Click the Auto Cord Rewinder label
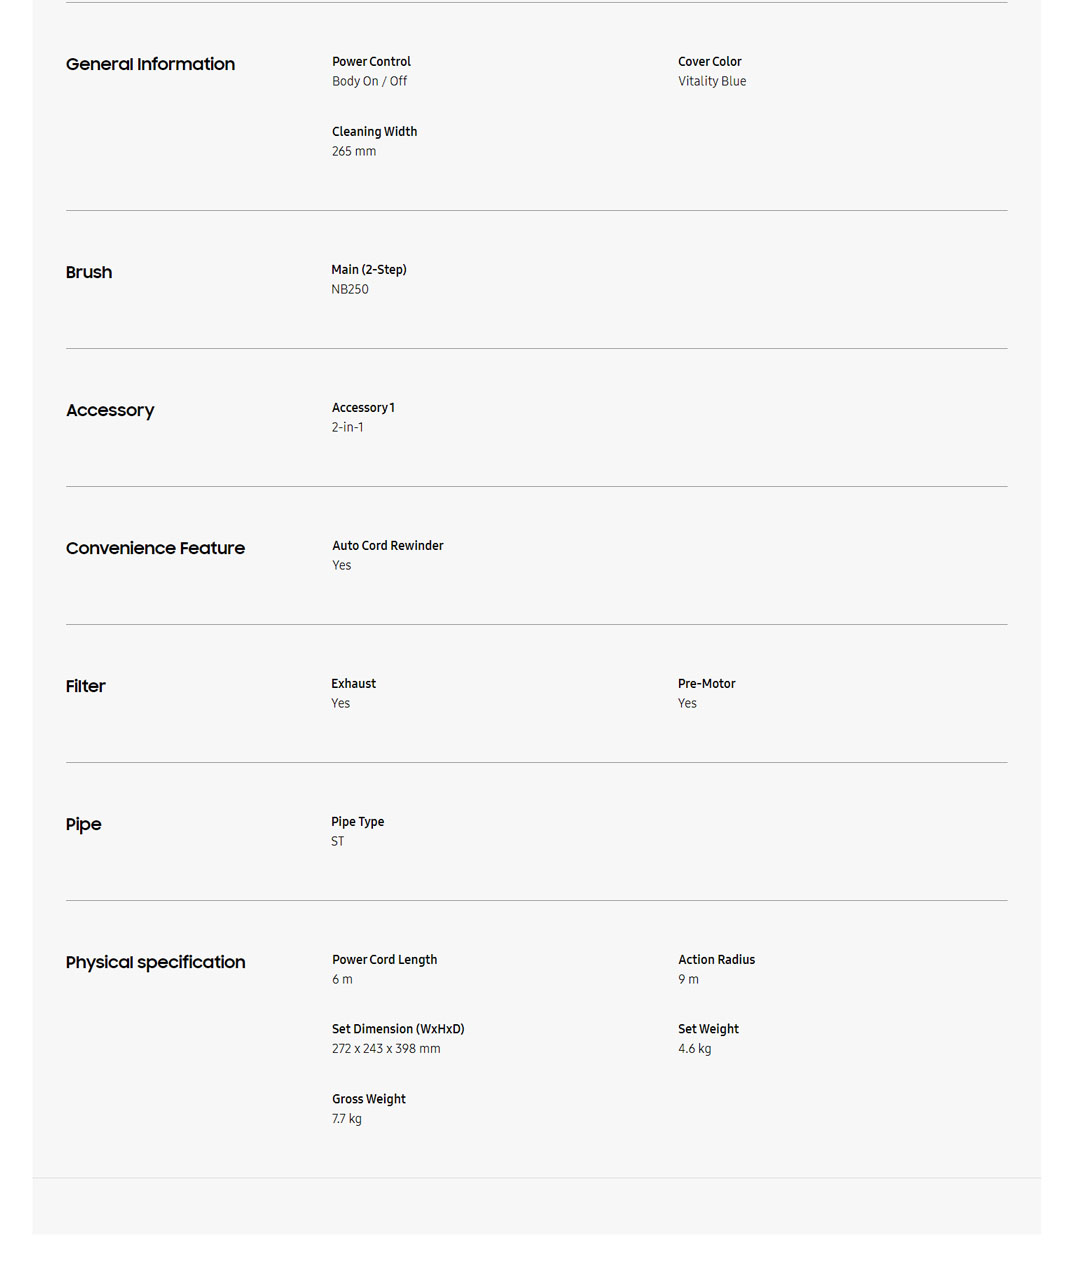Screen dimensions: 1080x1280 pos(387,546)
